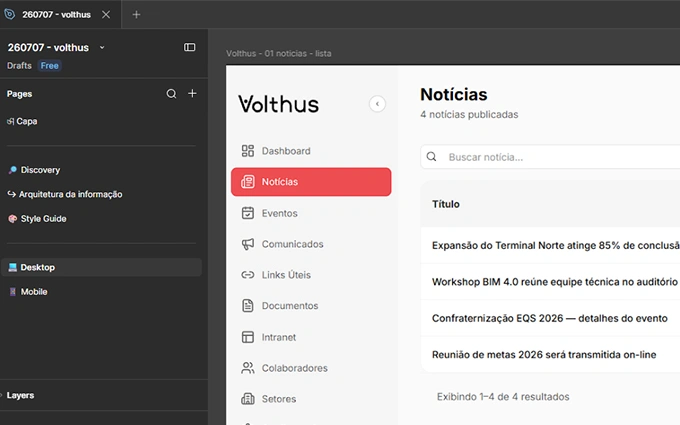Click the Comunicados megaphone icon
The height and width of the screenshot is (425, 680).
(x=248, y=244)
